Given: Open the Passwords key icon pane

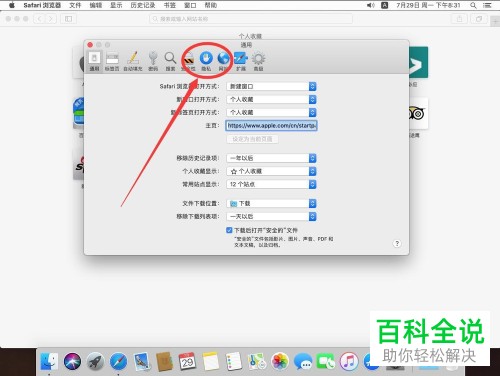Looking at the screenshot, I should (153, 62).
